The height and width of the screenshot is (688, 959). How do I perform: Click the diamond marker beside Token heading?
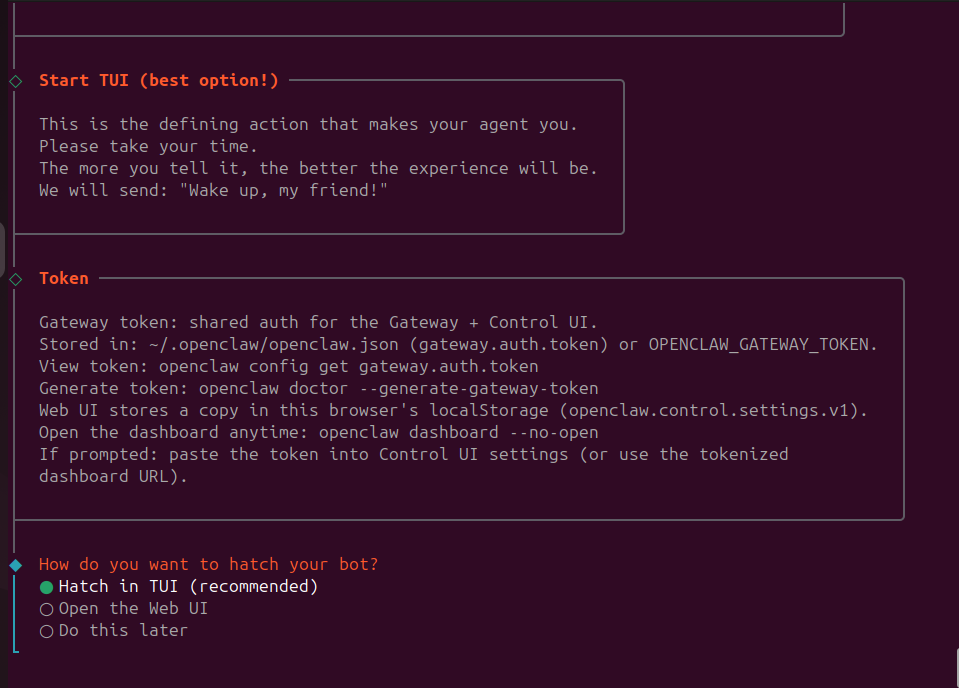pos(15,279)
